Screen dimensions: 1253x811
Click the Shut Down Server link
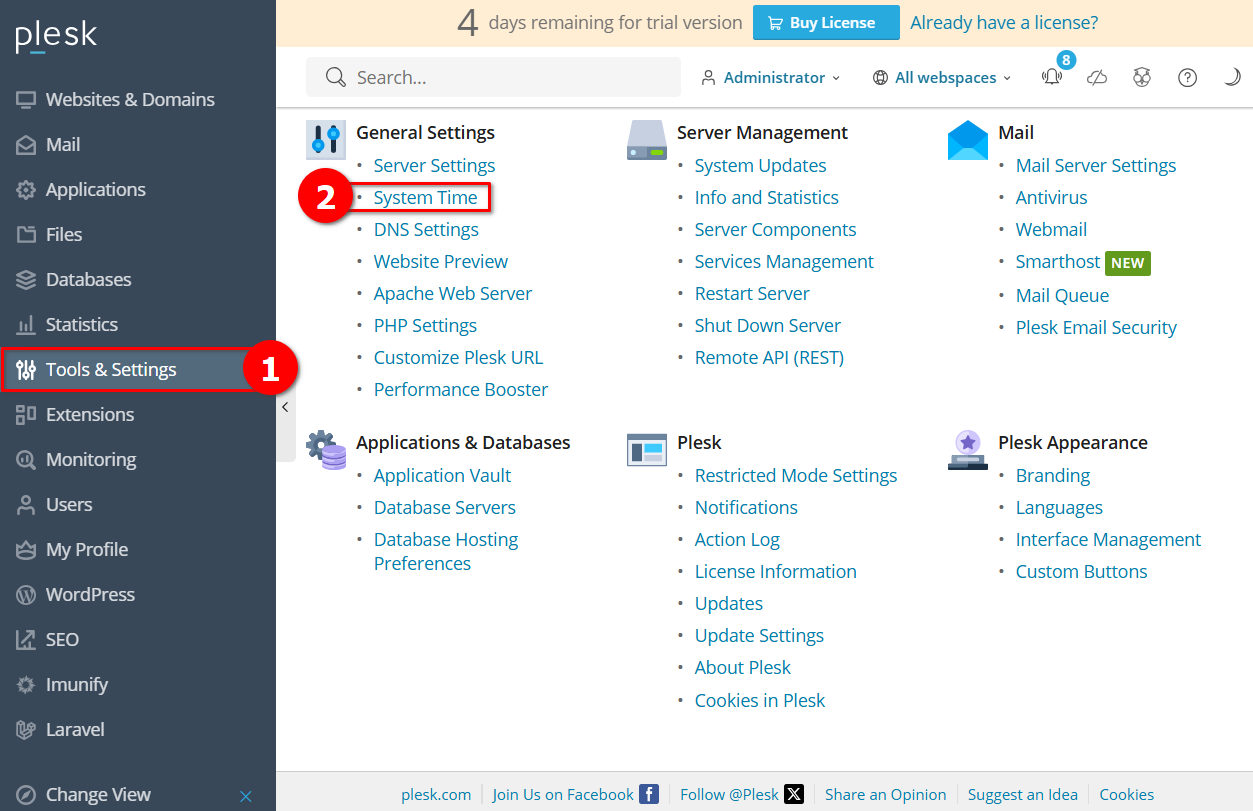click(768, 326)
